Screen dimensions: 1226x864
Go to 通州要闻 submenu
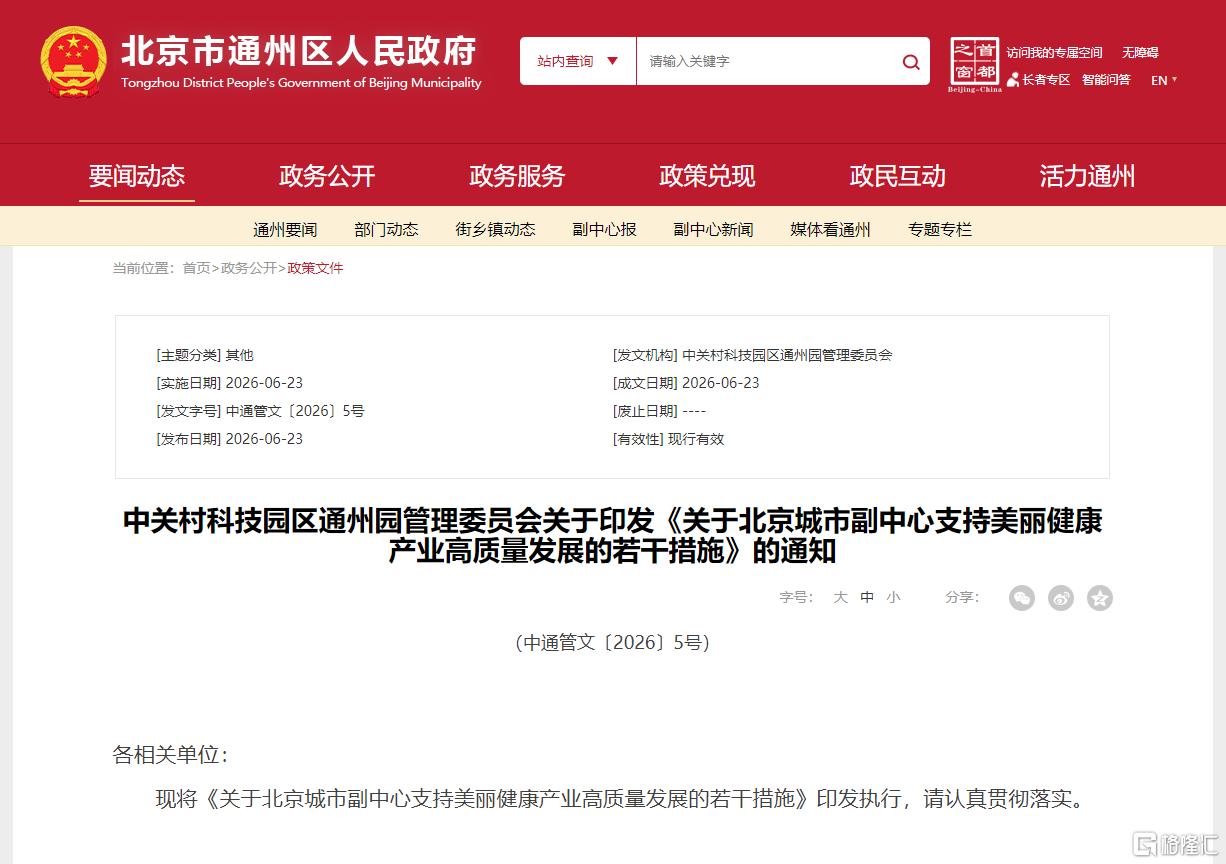pos(285,229)
